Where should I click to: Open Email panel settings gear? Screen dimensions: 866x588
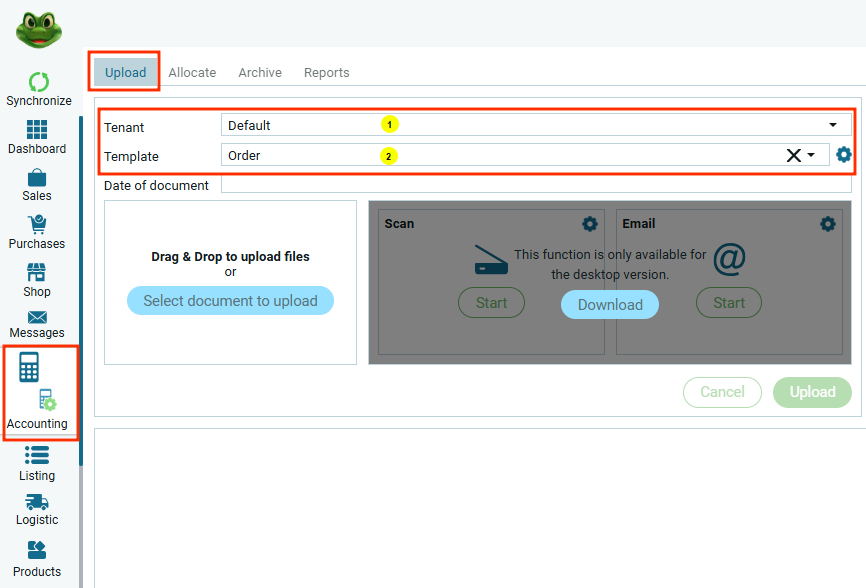tap(827, 224)
